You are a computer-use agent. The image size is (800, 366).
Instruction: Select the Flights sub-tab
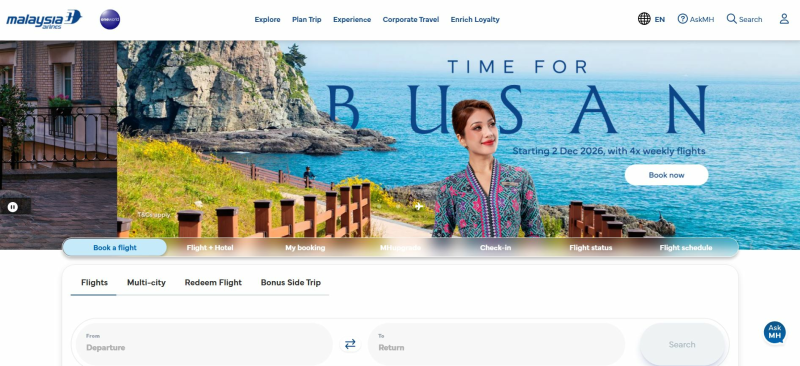pyautogui.click(x=94, y=282)
